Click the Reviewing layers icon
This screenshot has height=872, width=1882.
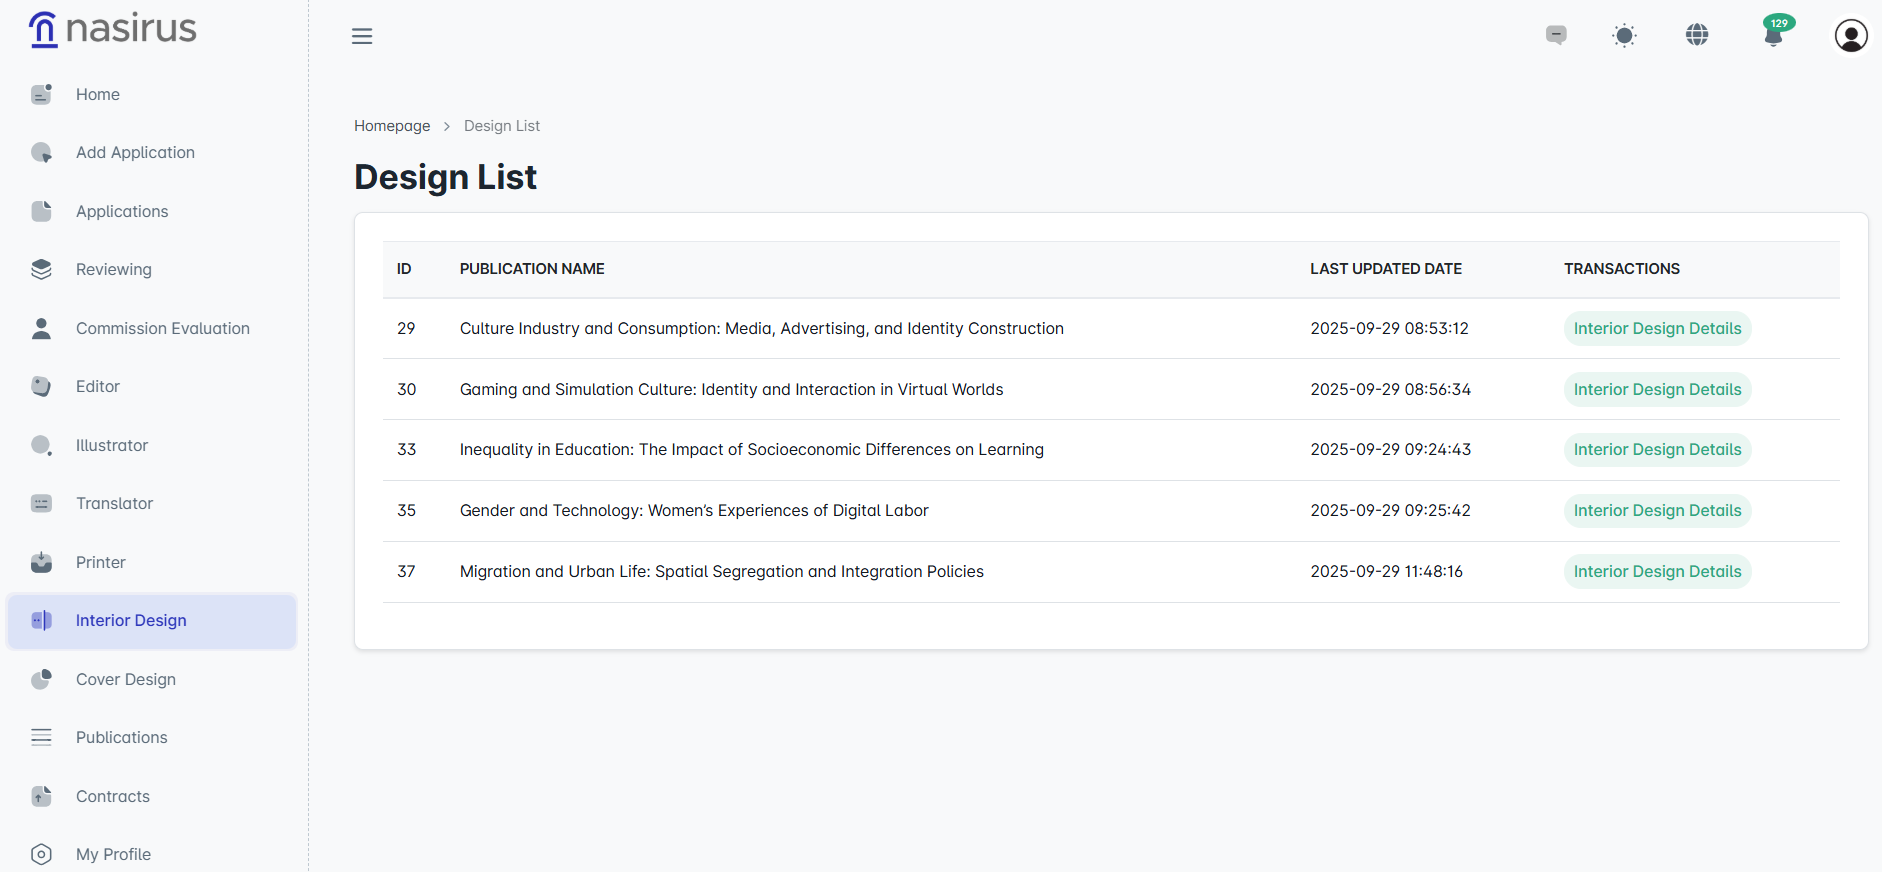41,270
